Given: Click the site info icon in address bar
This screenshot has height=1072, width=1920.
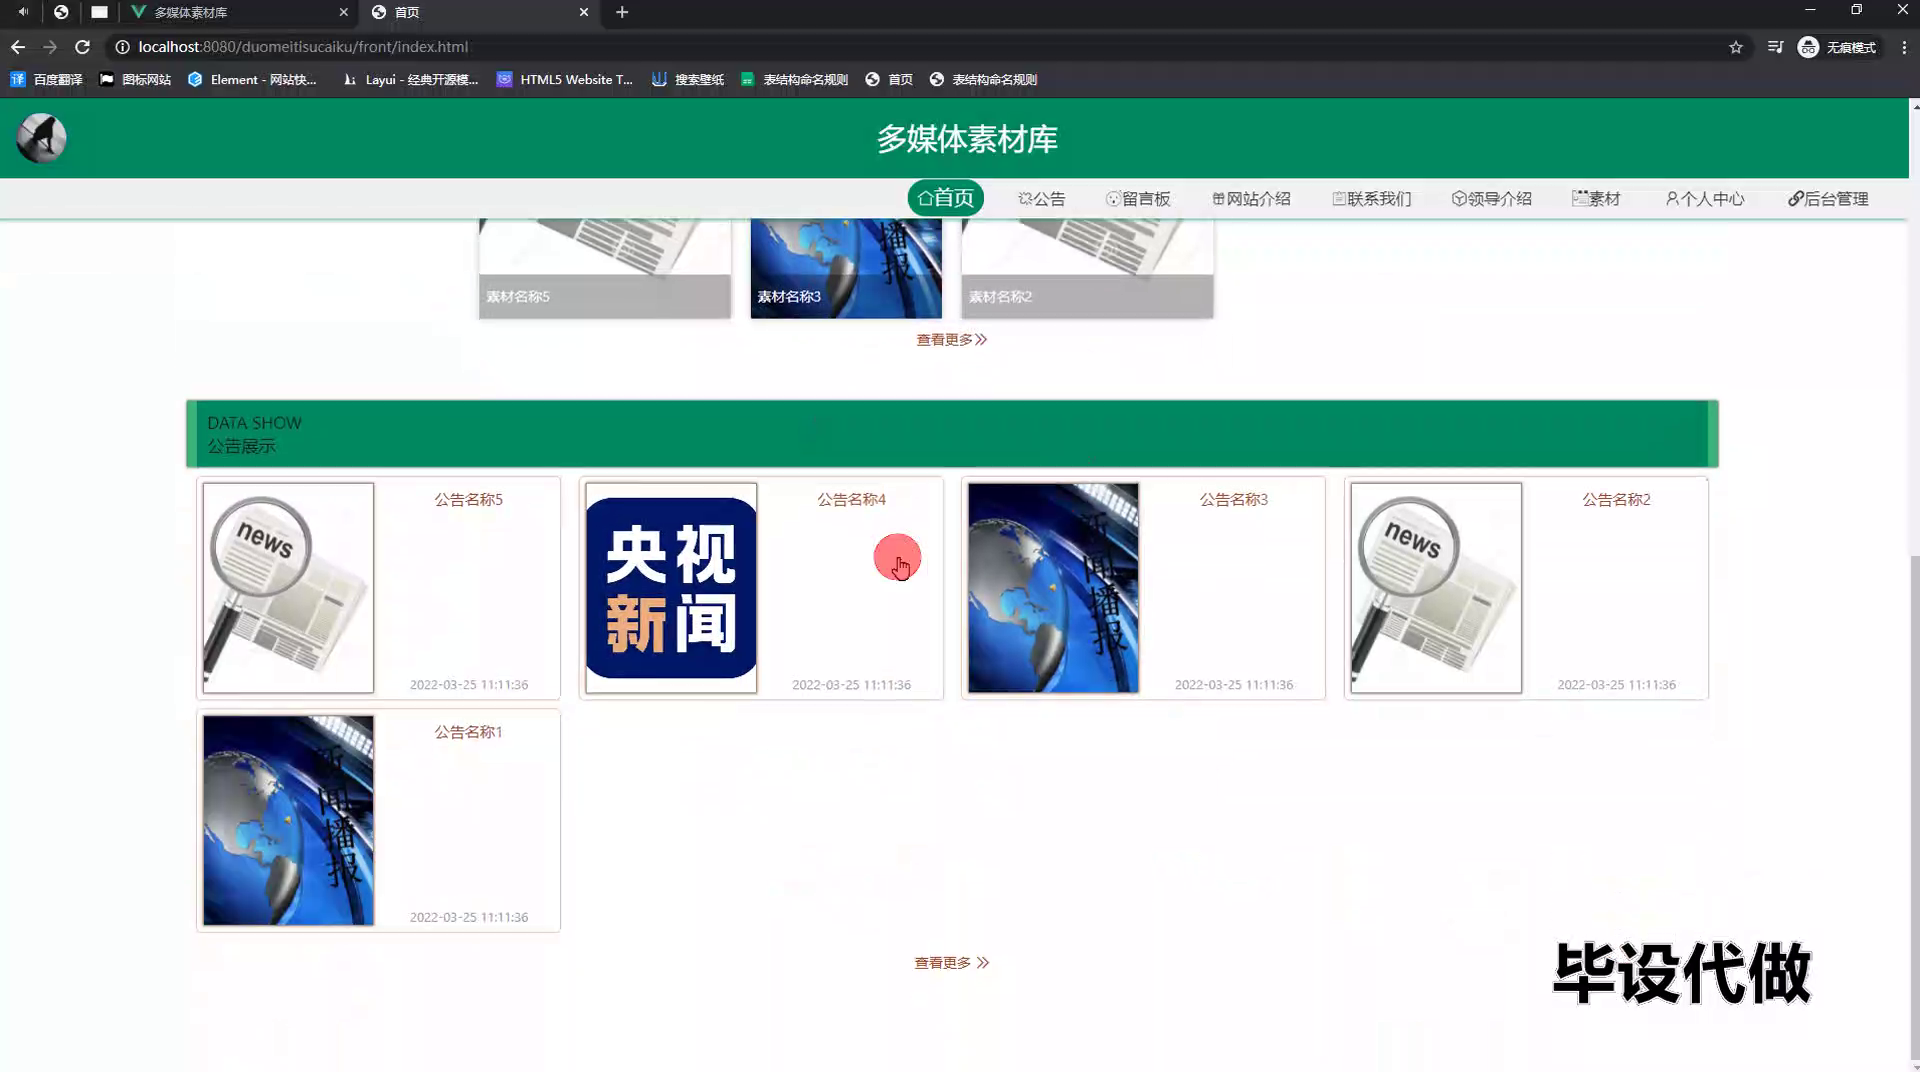Looking at the screenshot, I should (x=122, y=47).
